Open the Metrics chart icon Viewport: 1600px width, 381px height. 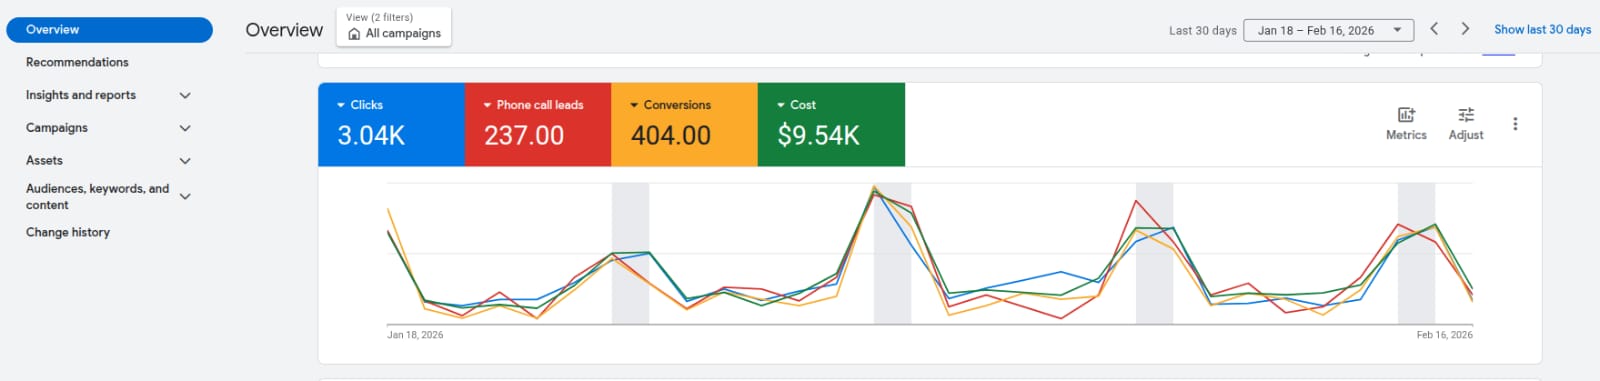point(1406,115)
